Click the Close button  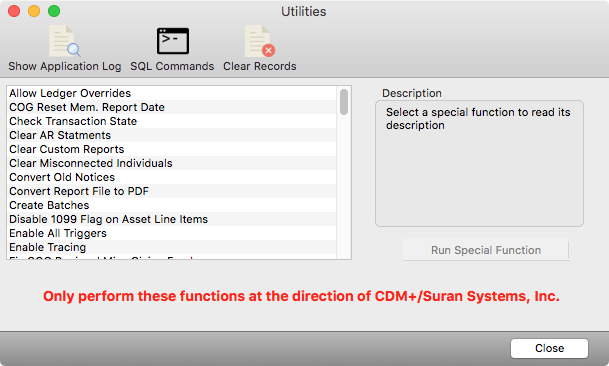point(549,348)
